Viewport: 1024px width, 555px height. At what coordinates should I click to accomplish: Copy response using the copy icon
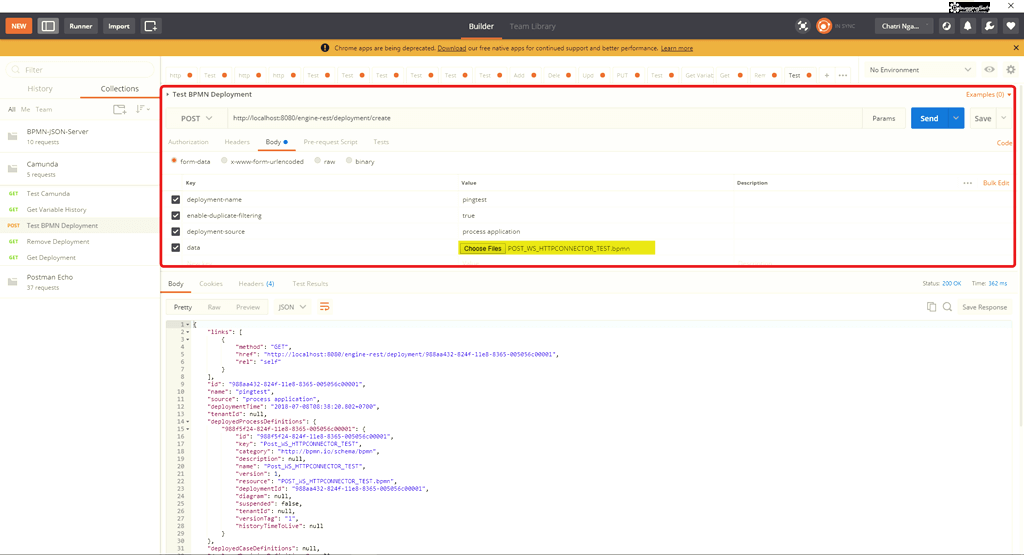coord(931,307)
